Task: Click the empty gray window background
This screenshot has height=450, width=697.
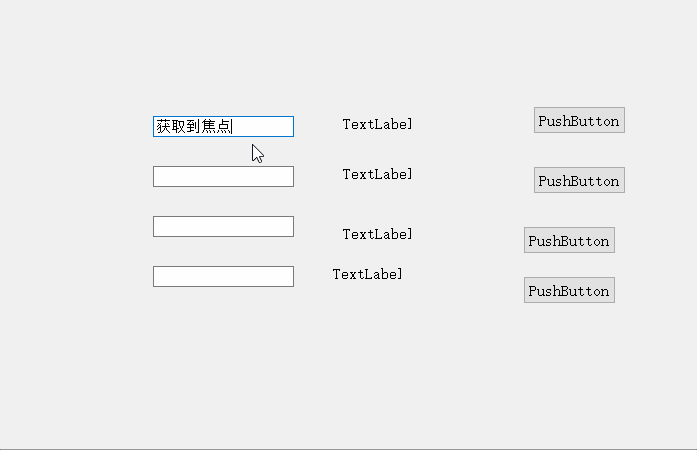Action: coord(350,380)
